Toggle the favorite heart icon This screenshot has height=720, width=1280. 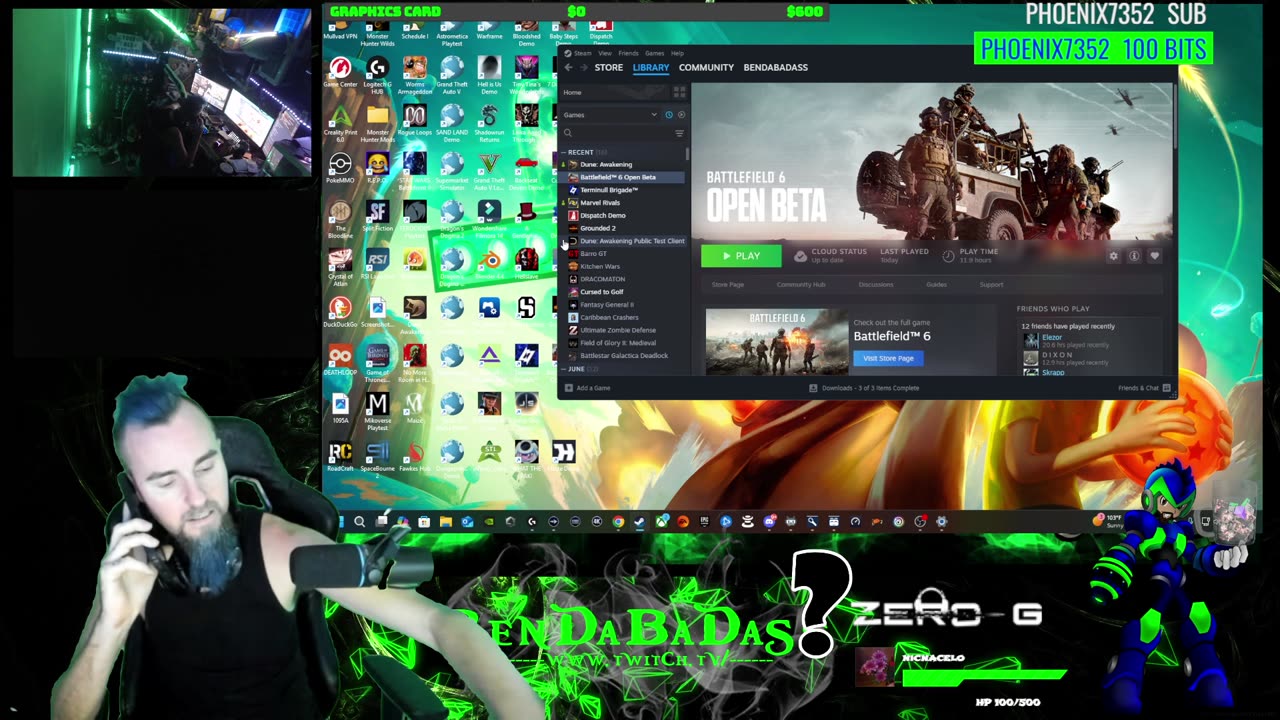point(1154,256)
